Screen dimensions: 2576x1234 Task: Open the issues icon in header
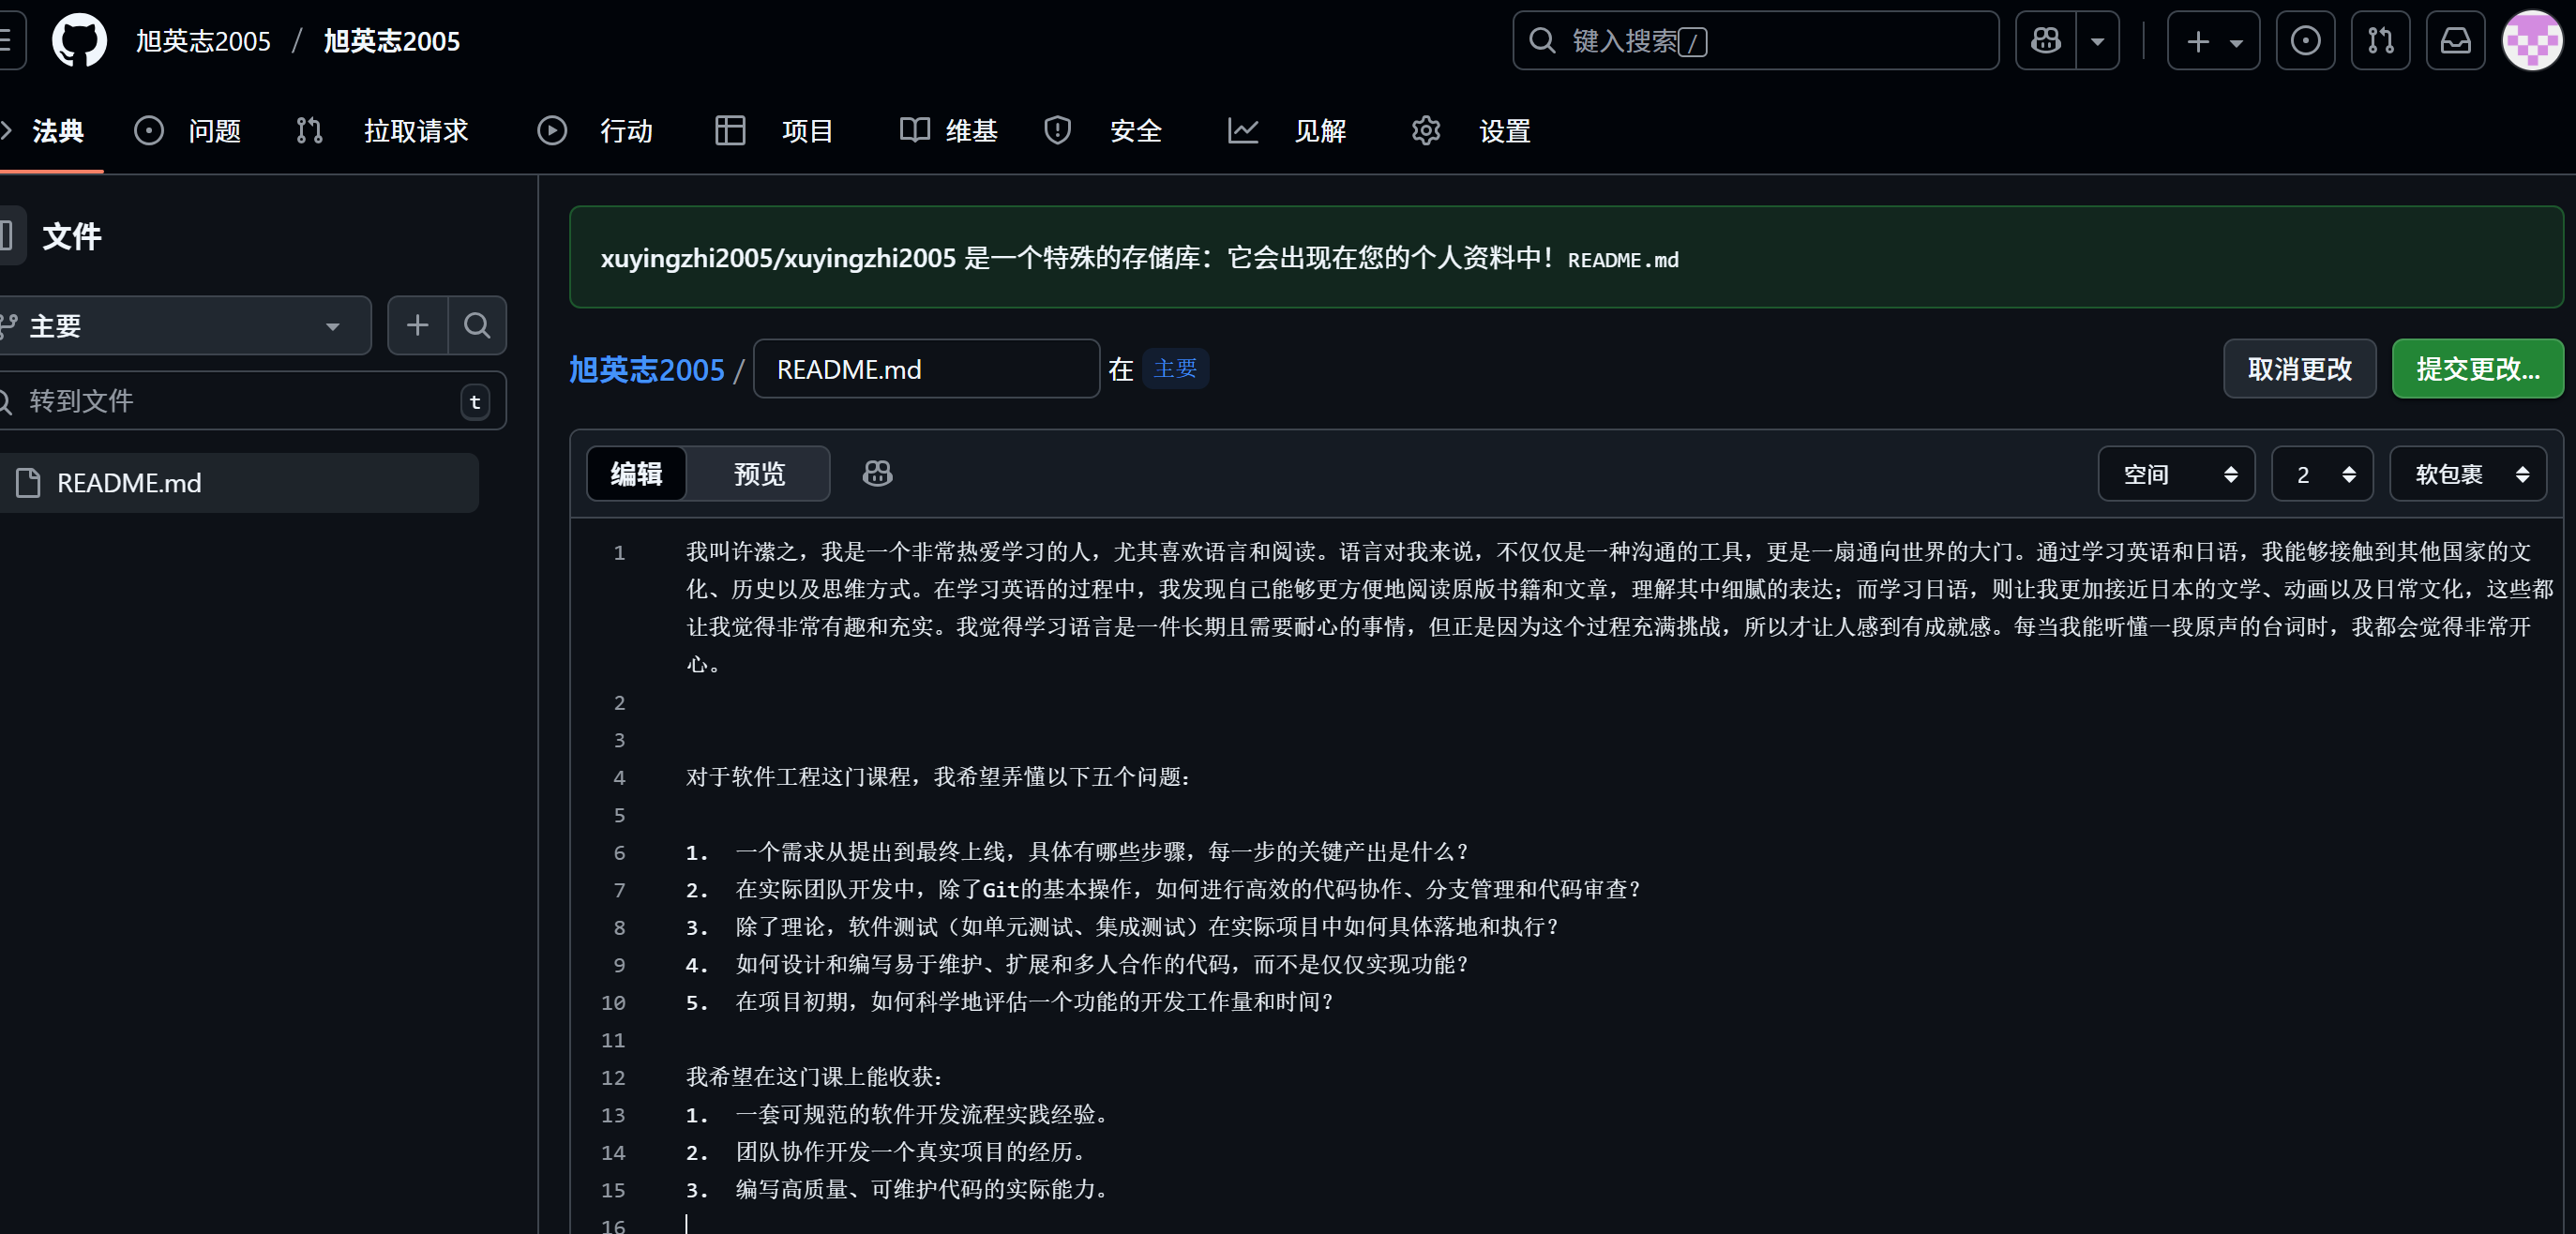[x=2305, y=41]
